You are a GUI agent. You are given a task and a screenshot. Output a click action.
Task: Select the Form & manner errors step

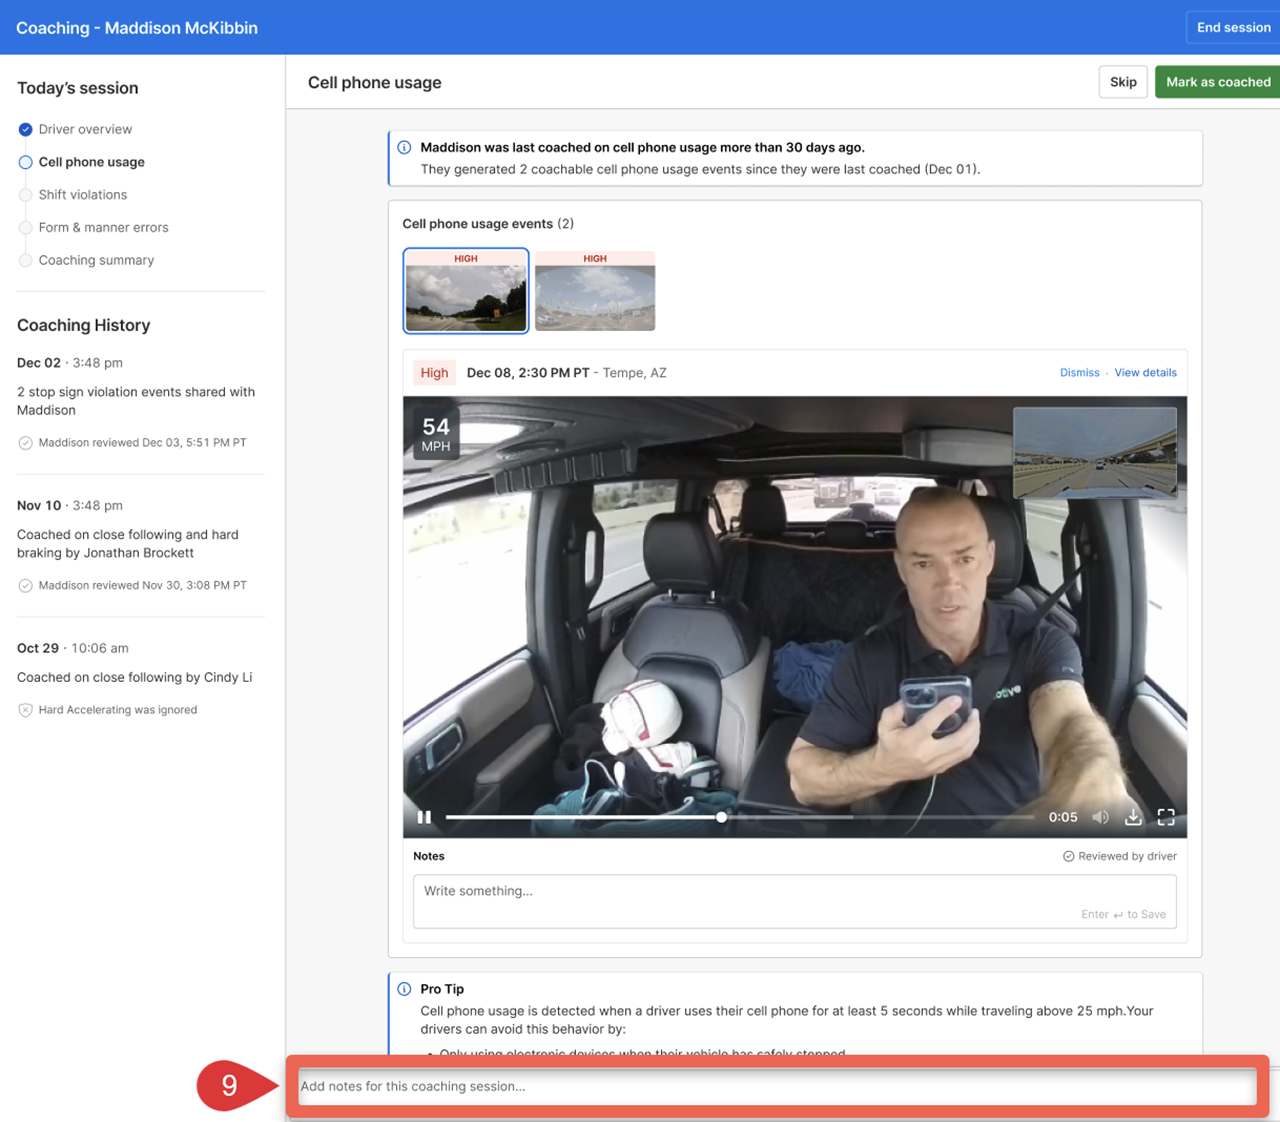pyautogui.click(x=103, y=228)
